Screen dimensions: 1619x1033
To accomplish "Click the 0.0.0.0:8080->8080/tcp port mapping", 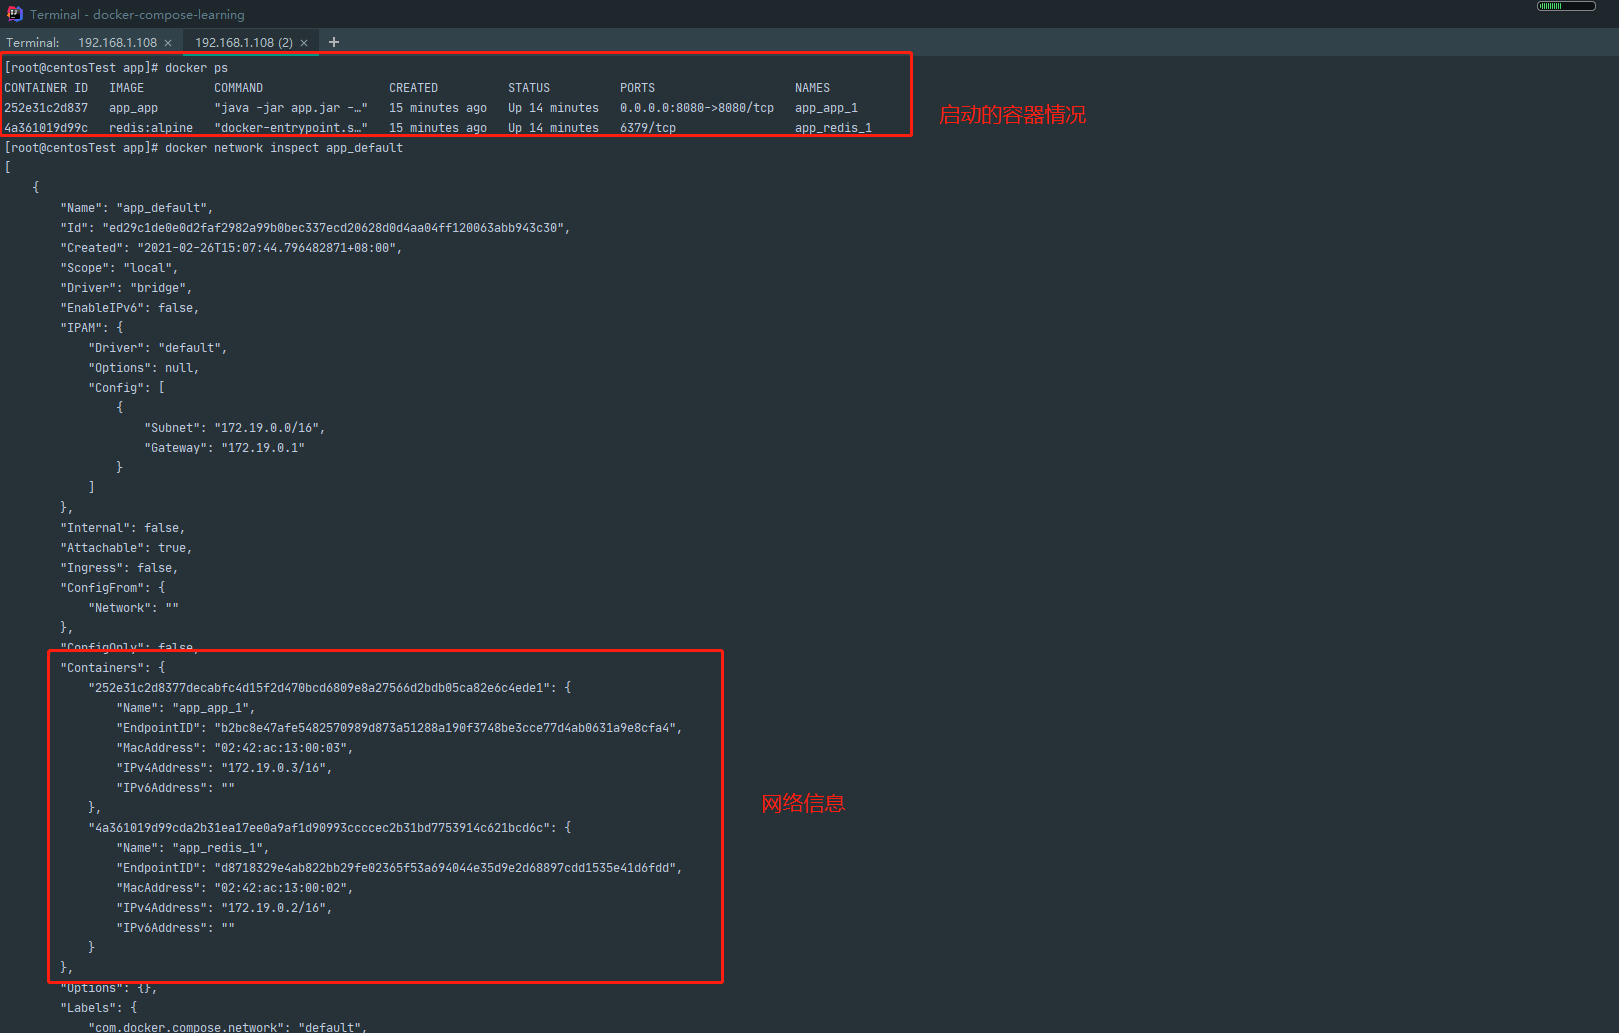I will [x=696, y=108].
